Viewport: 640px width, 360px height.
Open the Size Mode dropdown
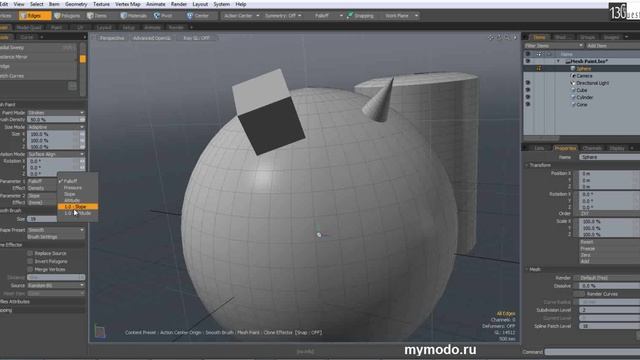(x=56, y=127)
